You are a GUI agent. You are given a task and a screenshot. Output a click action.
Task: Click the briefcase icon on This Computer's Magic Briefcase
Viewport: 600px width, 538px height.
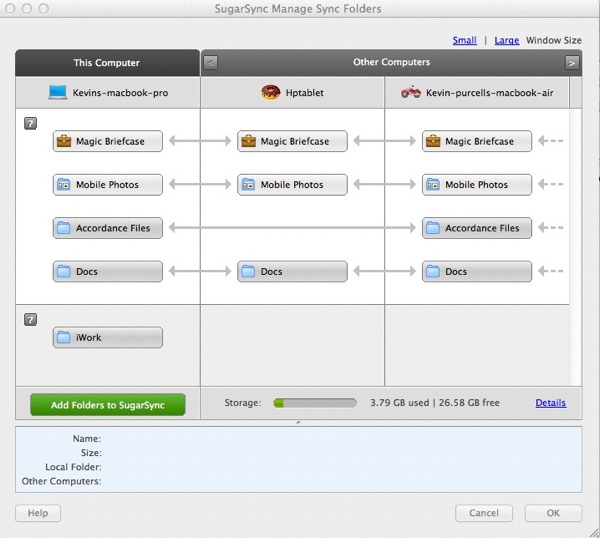point(64,141)
